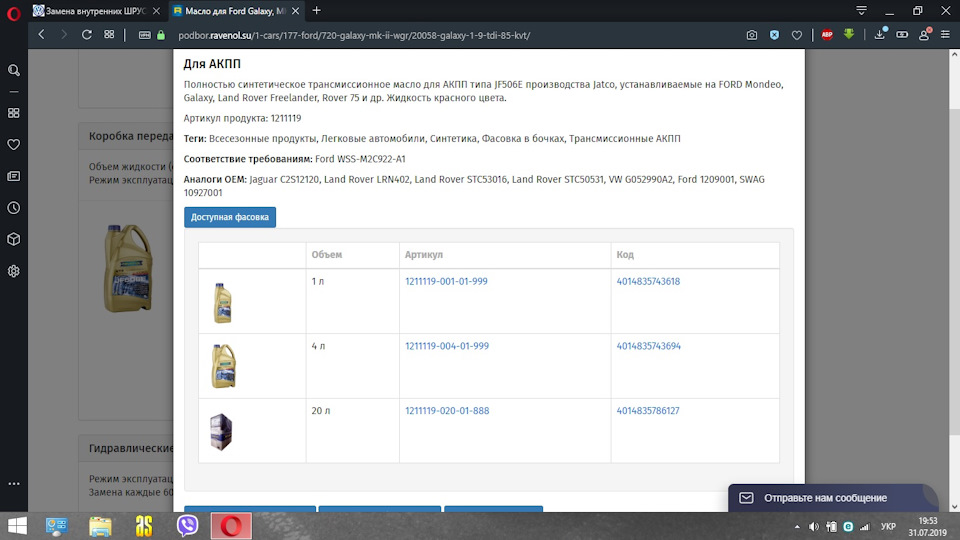Viewport: 960px width, 540px height.
Task: Open article link 1211119-004-01-999
Action: coord(447,346)
